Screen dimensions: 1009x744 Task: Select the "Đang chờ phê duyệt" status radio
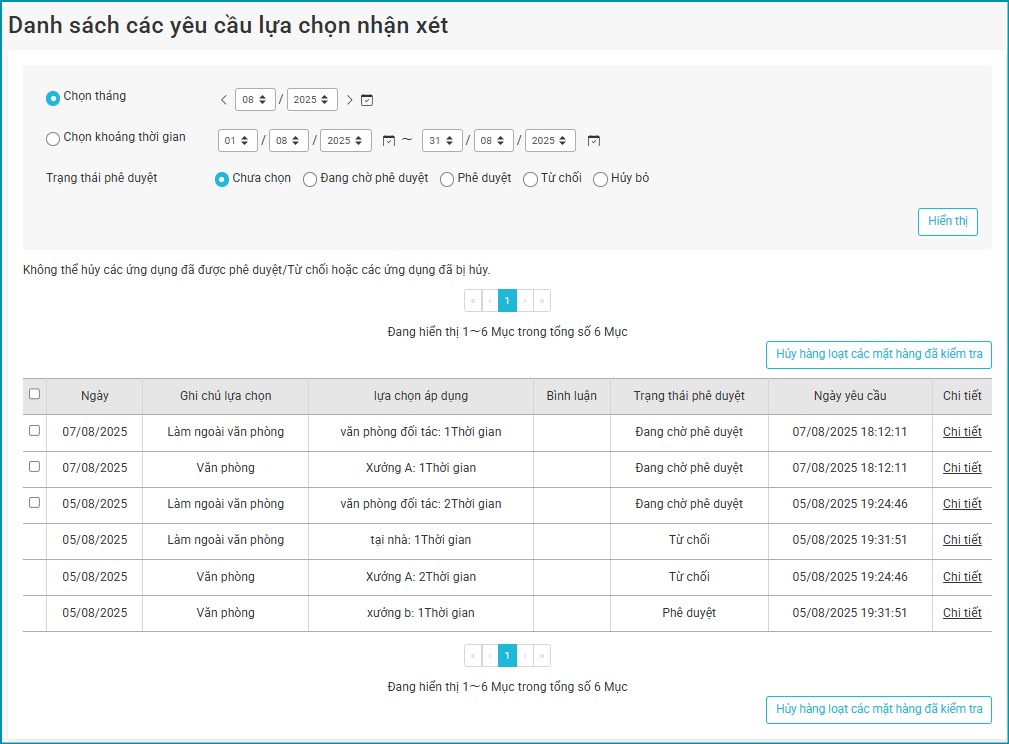tap(310, 180)
